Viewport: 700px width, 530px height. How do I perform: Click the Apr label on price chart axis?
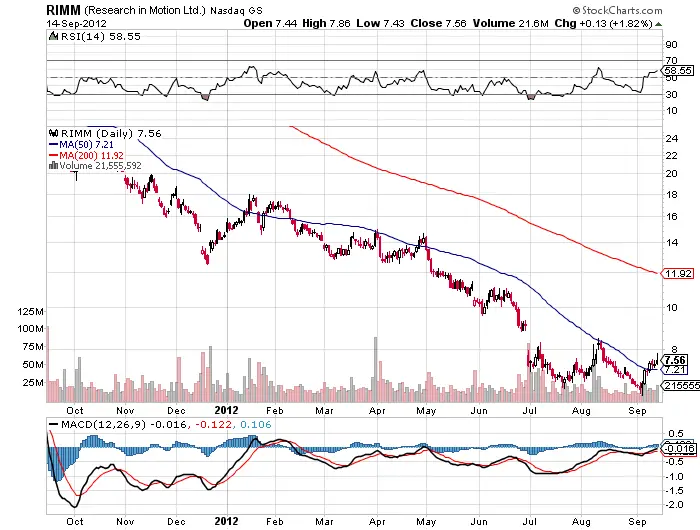377,410
